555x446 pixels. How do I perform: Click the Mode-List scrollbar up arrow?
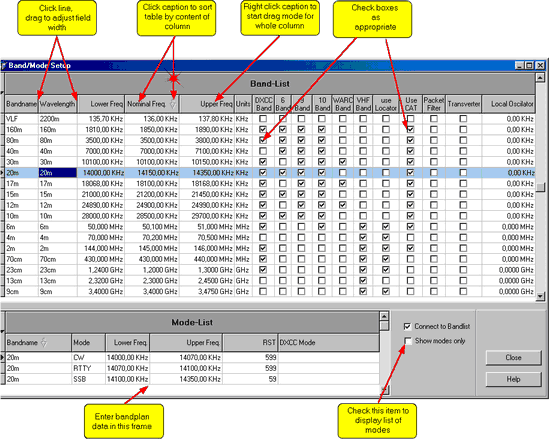coord(384,316)
